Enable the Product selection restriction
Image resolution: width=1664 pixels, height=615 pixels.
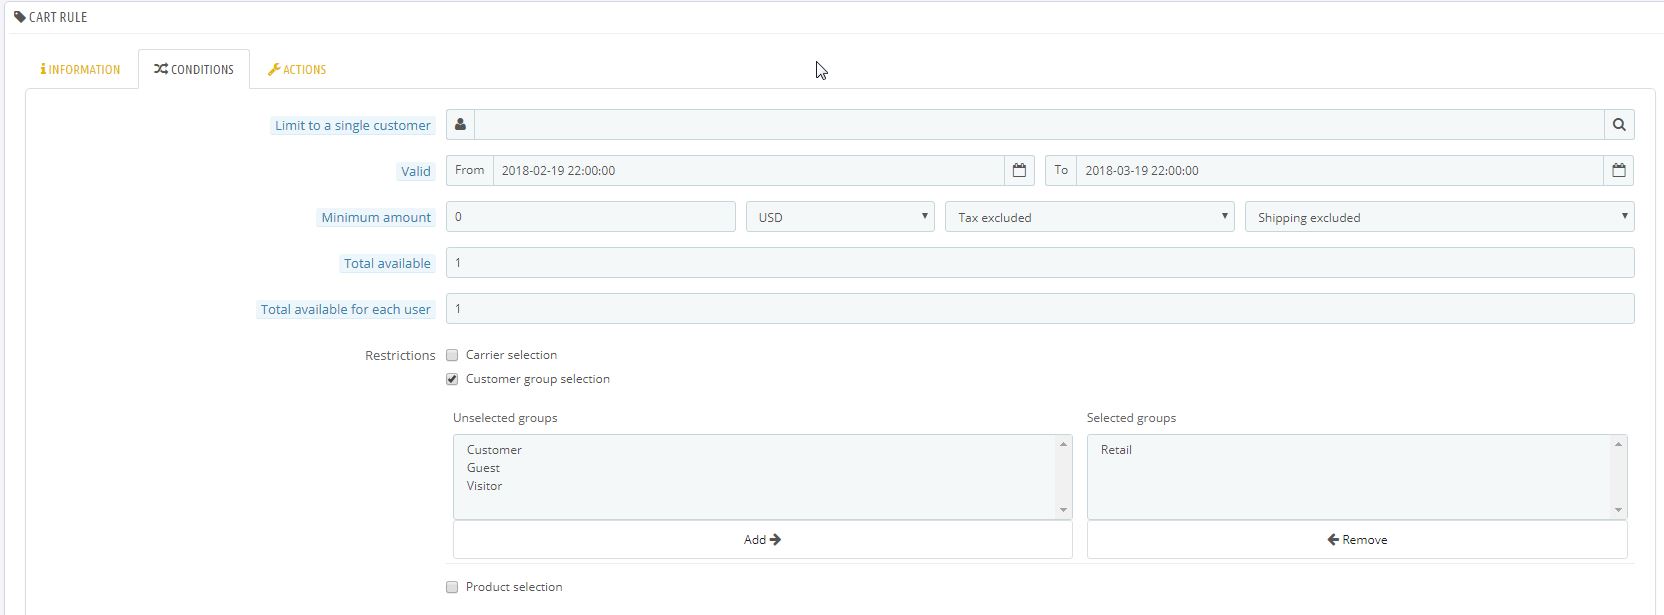(452, 587)
